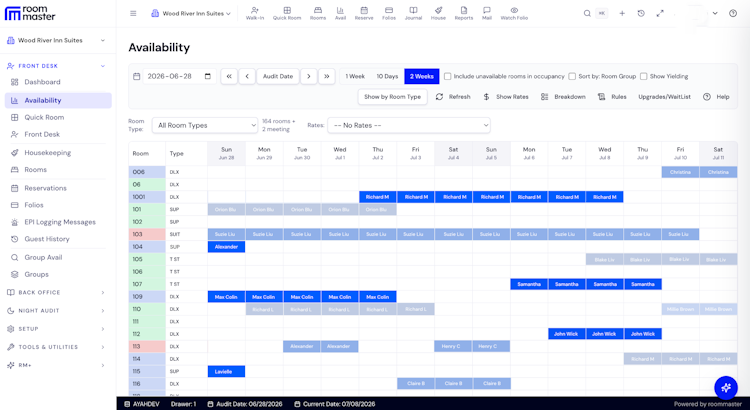Click room 103 red cell
The height and width of the screenshot is (410, 750).
pos(147,234)
